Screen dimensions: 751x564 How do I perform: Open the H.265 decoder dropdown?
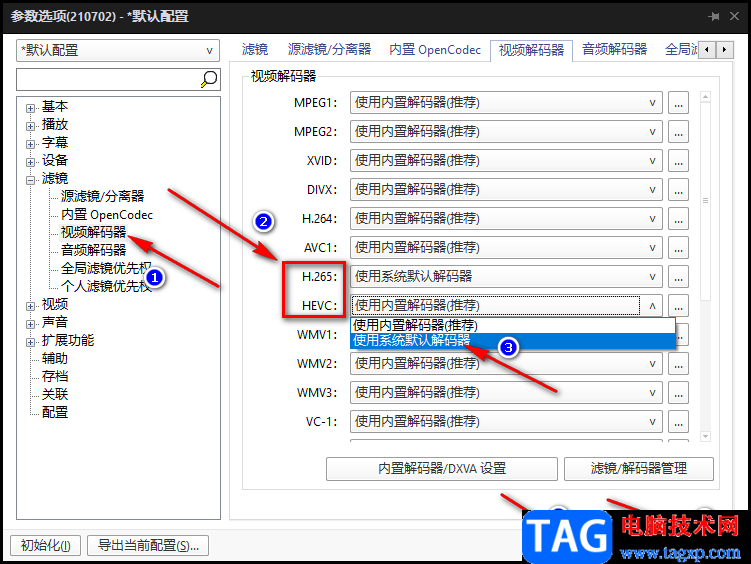tap(506, 277)
